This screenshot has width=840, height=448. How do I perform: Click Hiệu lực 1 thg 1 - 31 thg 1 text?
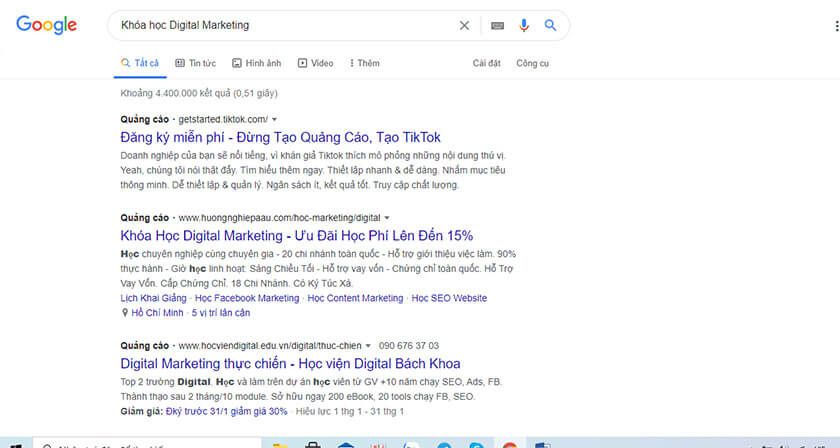350,412
